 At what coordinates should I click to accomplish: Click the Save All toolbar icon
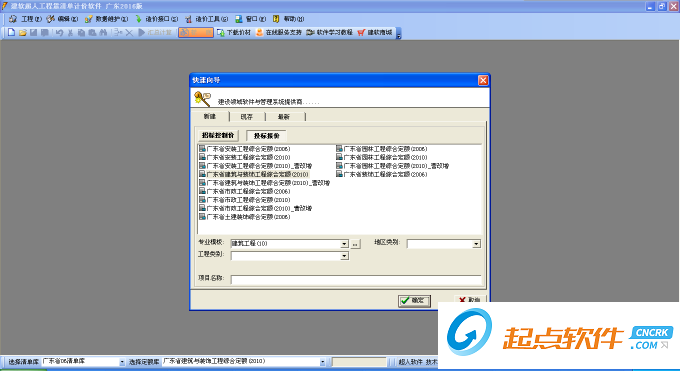point(44,32)
